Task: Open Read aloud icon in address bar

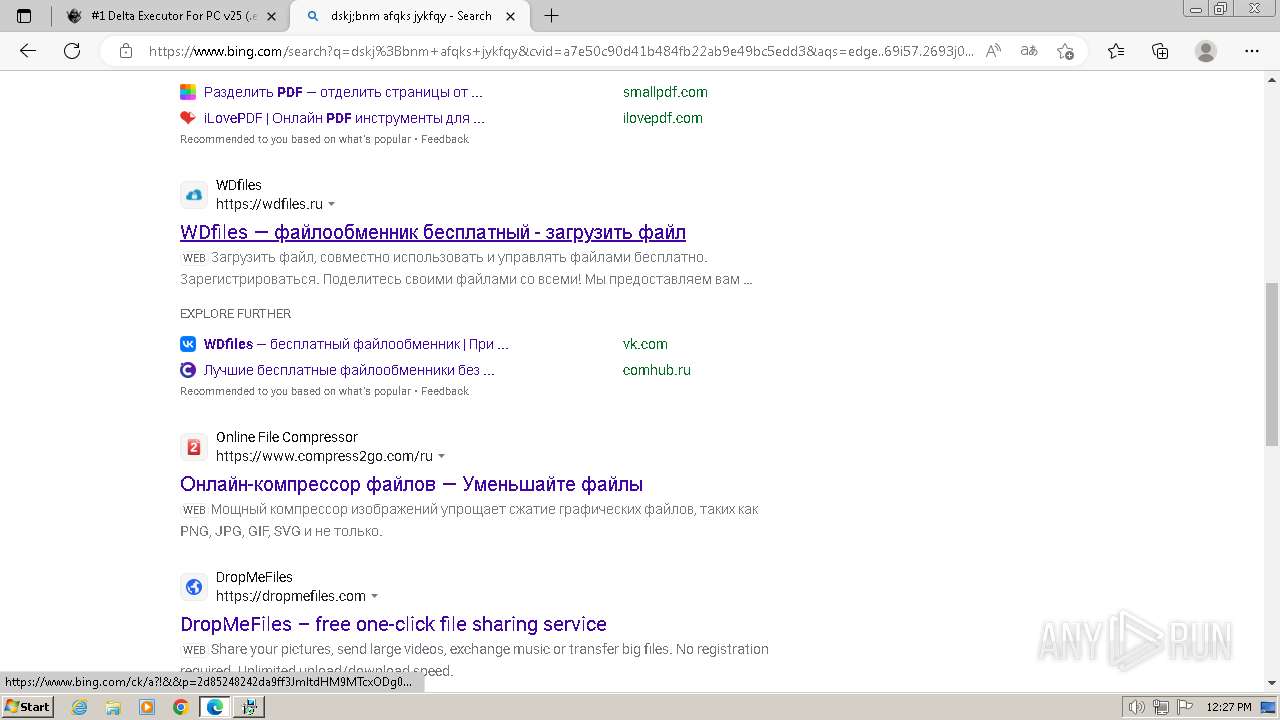Action: (x=993, y=51)
